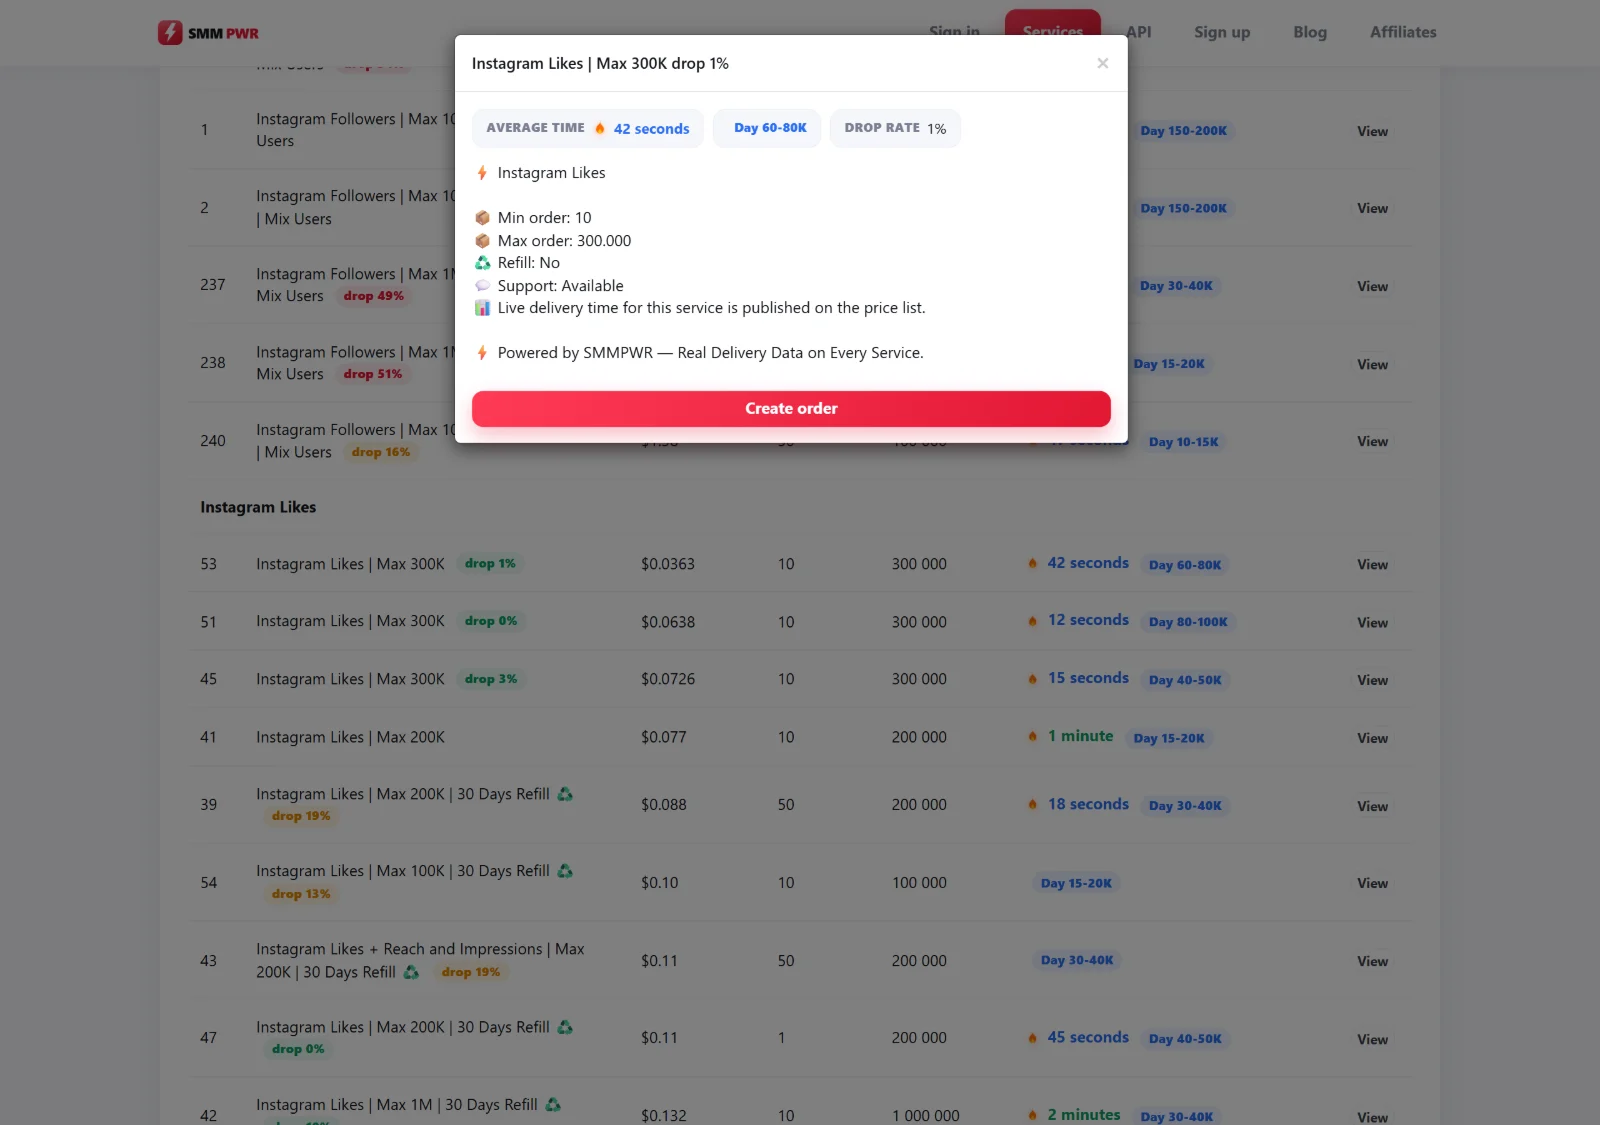View service 237 Instagram Followers details

coord(1372,287)
